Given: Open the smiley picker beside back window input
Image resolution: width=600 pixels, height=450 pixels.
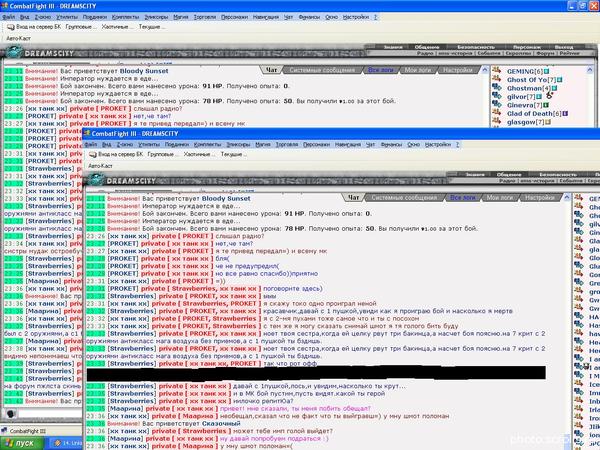Looking at the screenshot, I should tap(11, 414).
